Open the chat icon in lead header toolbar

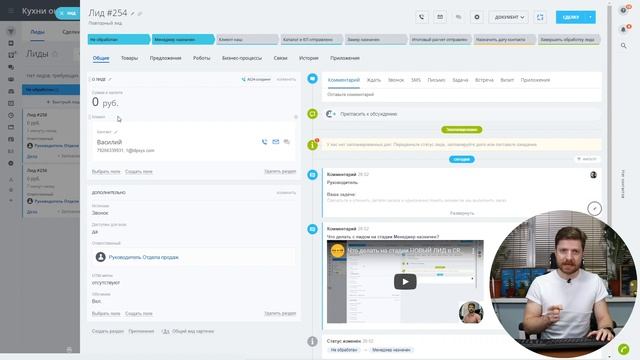pos(458,17)
